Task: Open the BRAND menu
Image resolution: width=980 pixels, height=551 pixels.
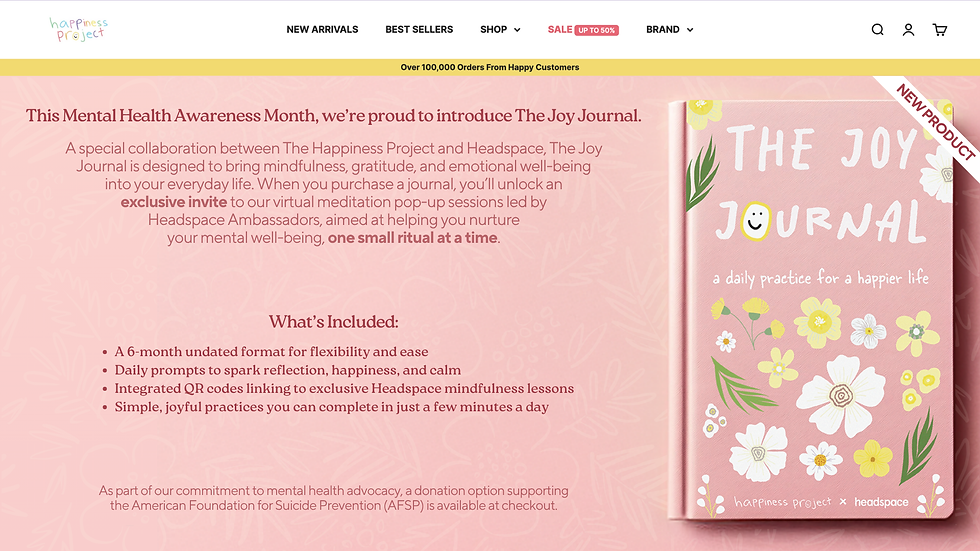Action: coord(662,29)
